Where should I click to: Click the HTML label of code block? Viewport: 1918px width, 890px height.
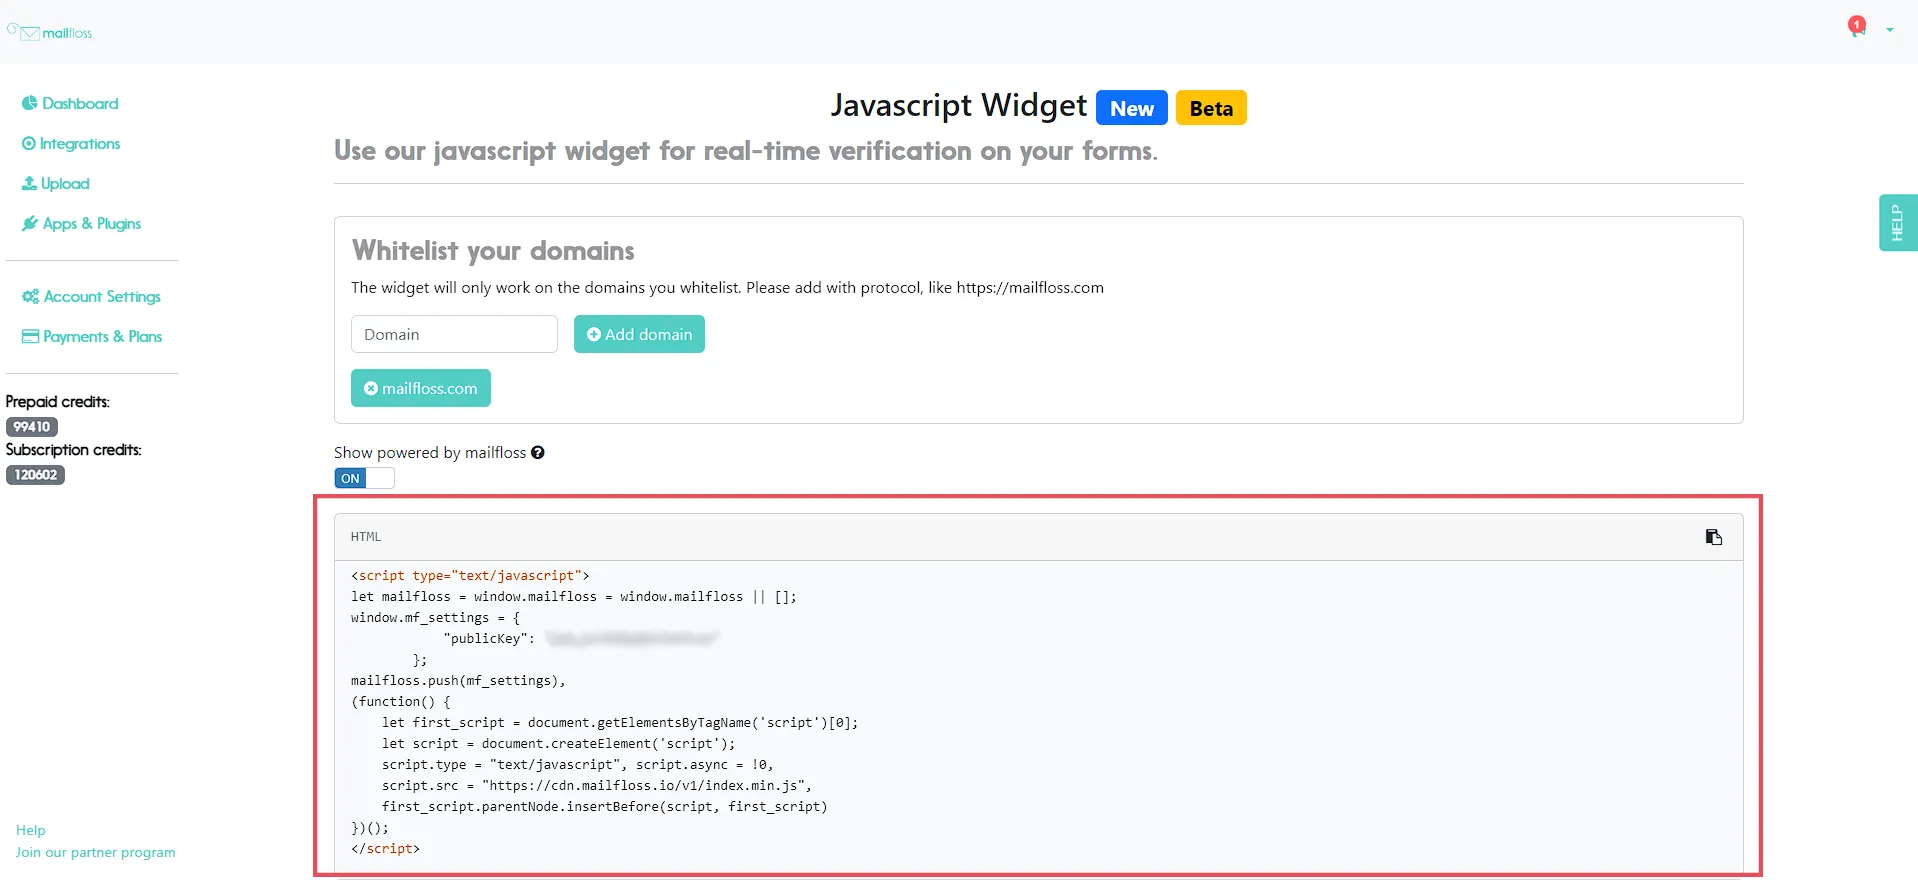click(366, 537)
